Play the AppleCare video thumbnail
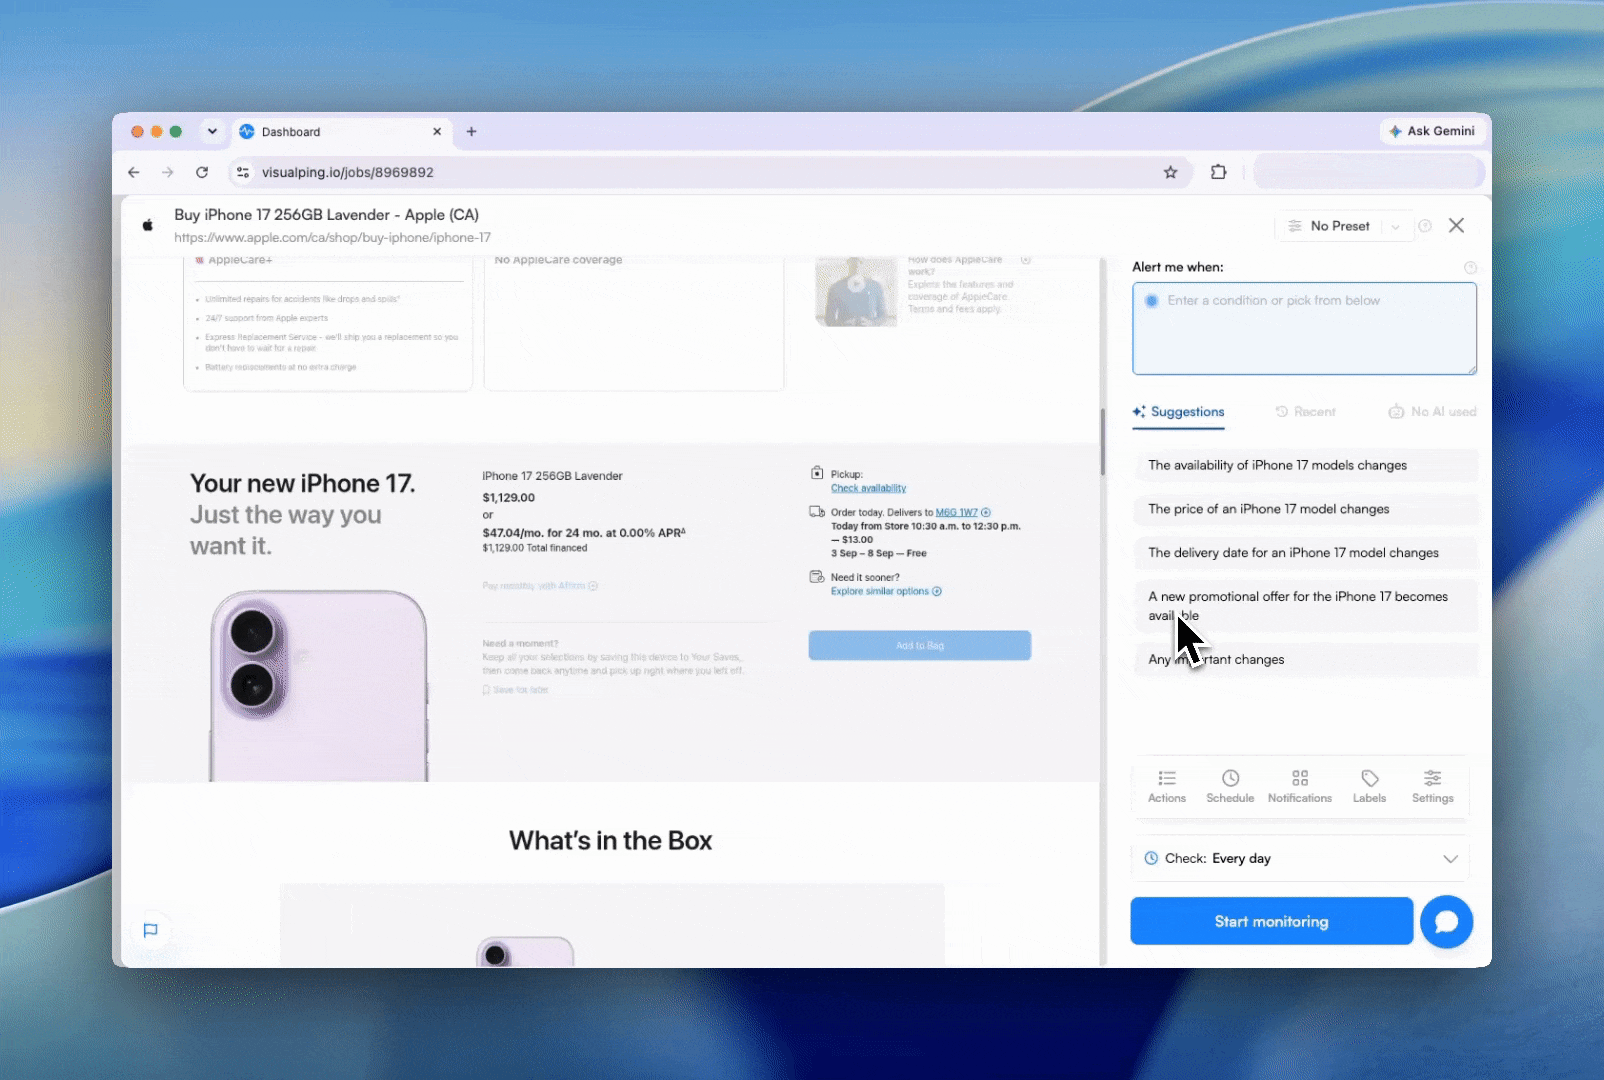This screenshot has width=1604, height=1080. 856,290
